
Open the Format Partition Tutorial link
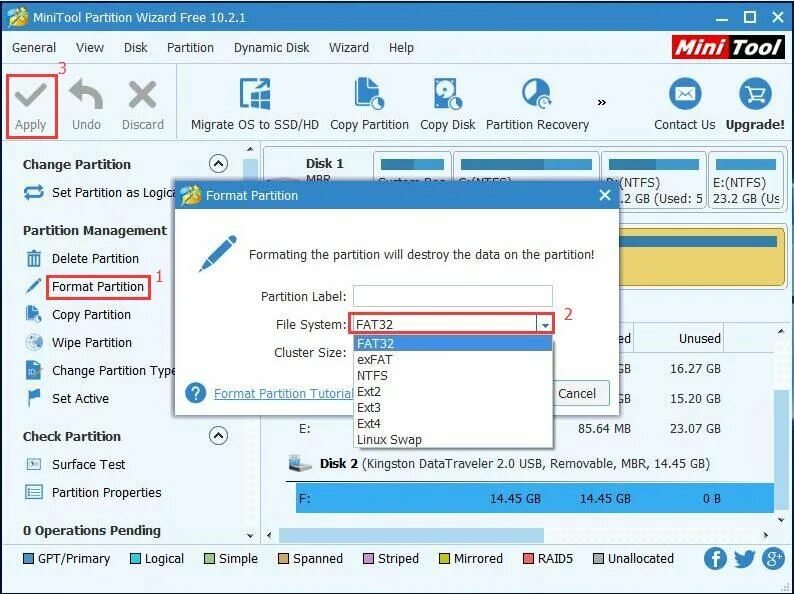[x=284, y=393]
